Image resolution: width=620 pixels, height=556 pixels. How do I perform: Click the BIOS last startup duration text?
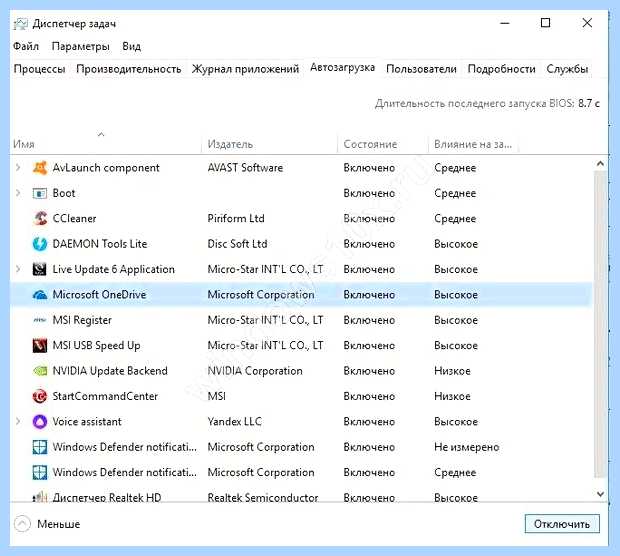[x=487, y=104]
